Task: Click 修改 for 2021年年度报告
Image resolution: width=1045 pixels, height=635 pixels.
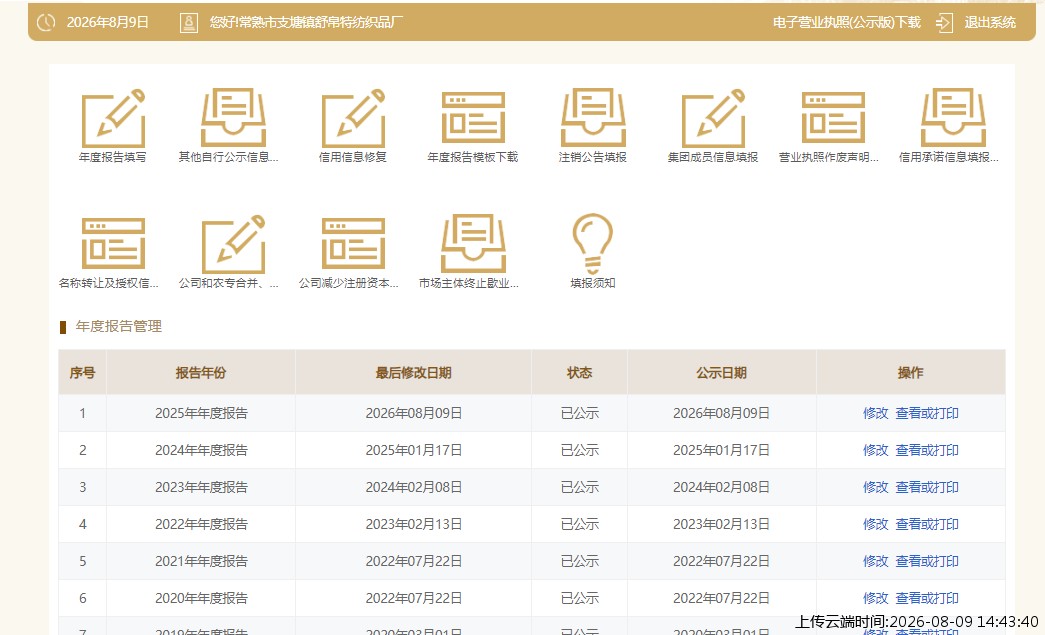Action: click(x=875, y=561)
